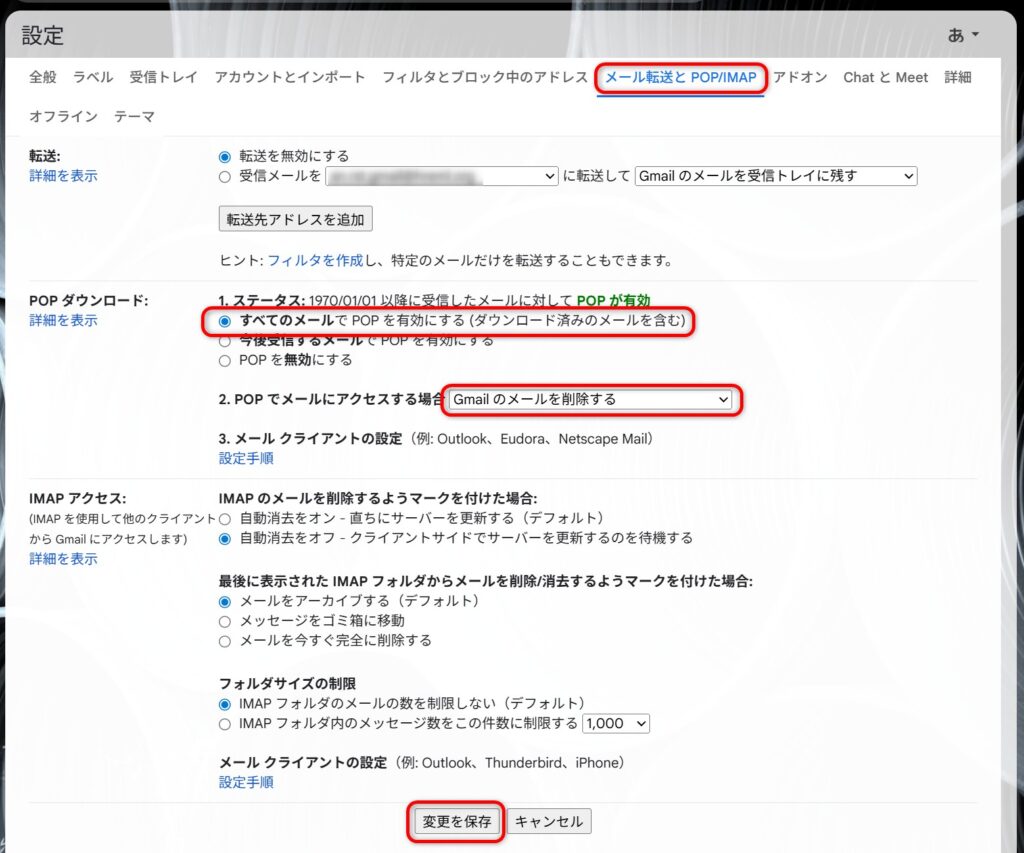Open the forwarding address dropdown
This screenshot has width=1024, height=853.
[x=440, y=176]
